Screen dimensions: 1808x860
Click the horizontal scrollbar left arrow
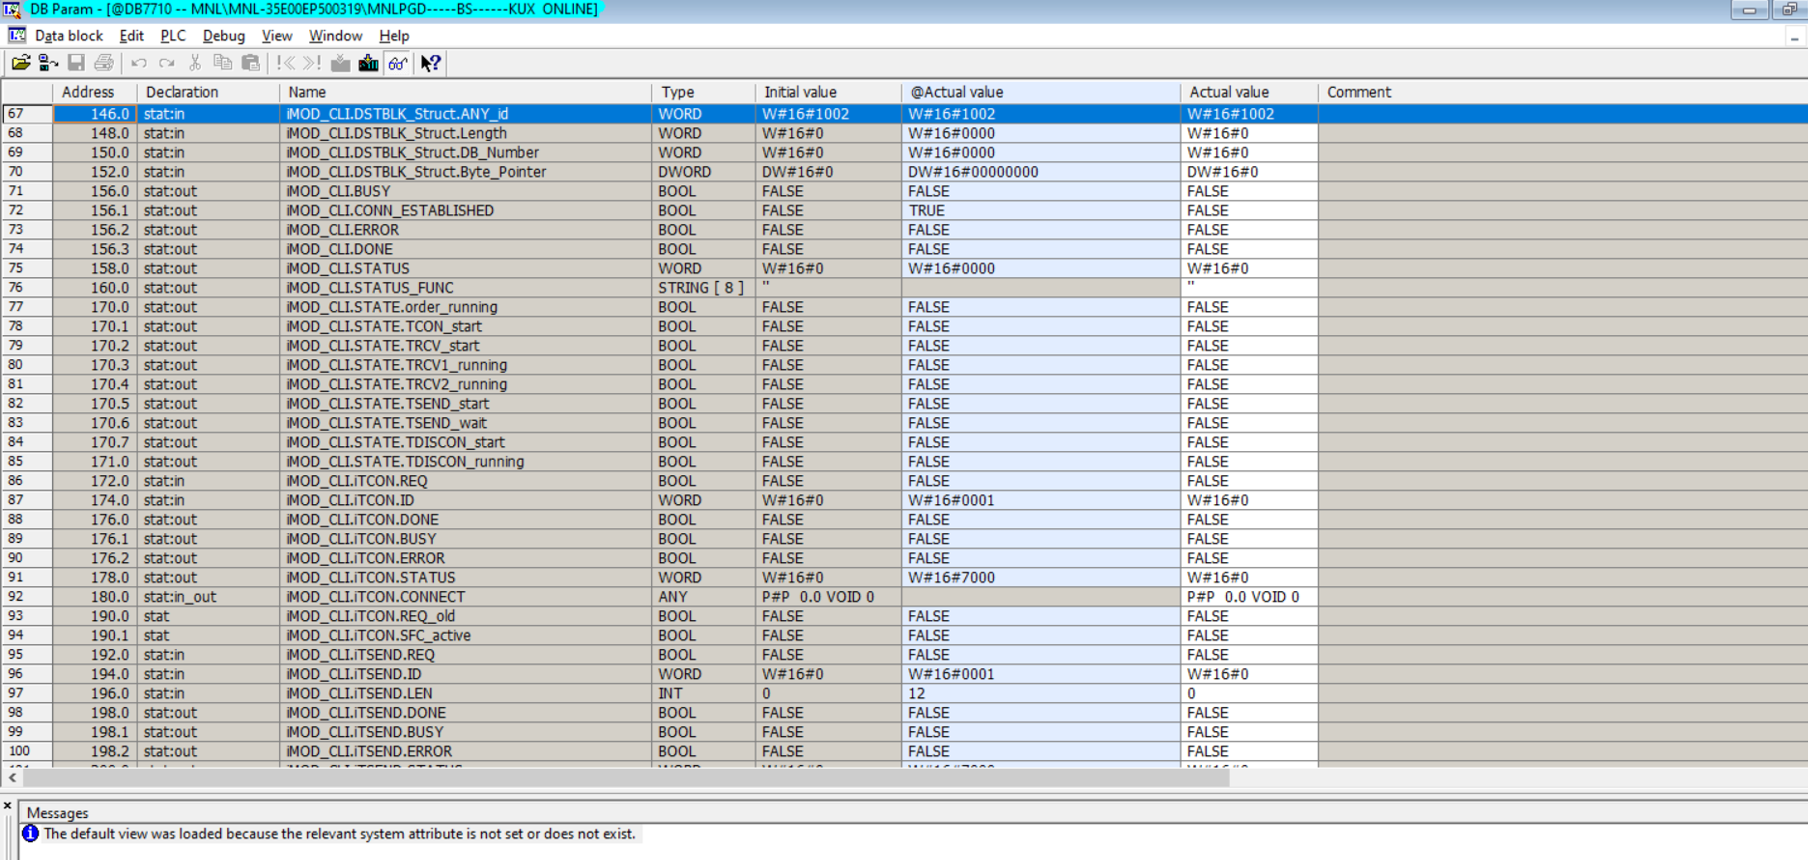[x=12, y=777]
